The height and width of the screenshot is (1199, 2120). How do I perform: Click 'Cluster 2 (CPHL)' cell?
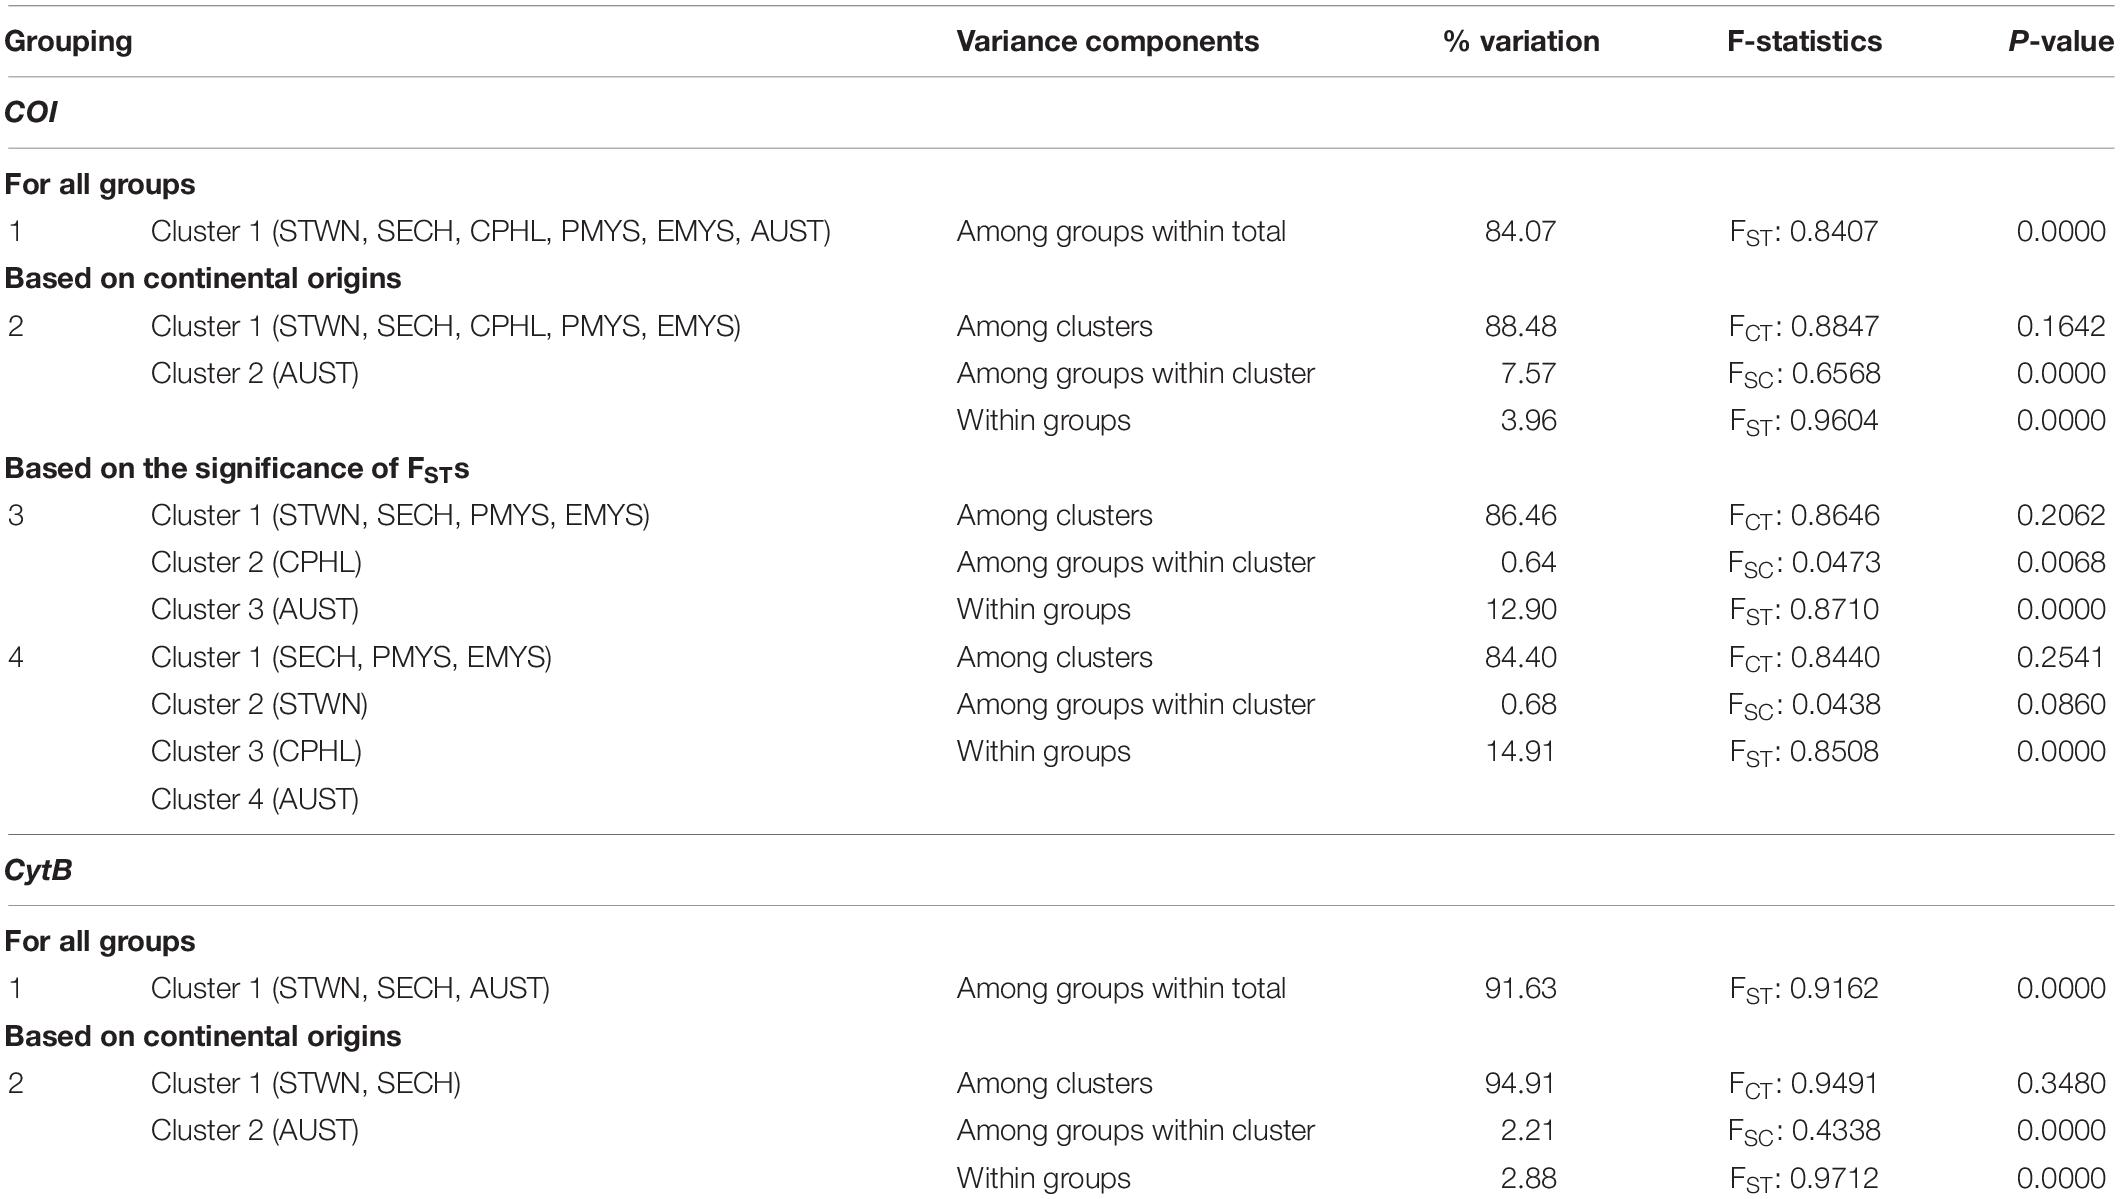click(256, 563)
